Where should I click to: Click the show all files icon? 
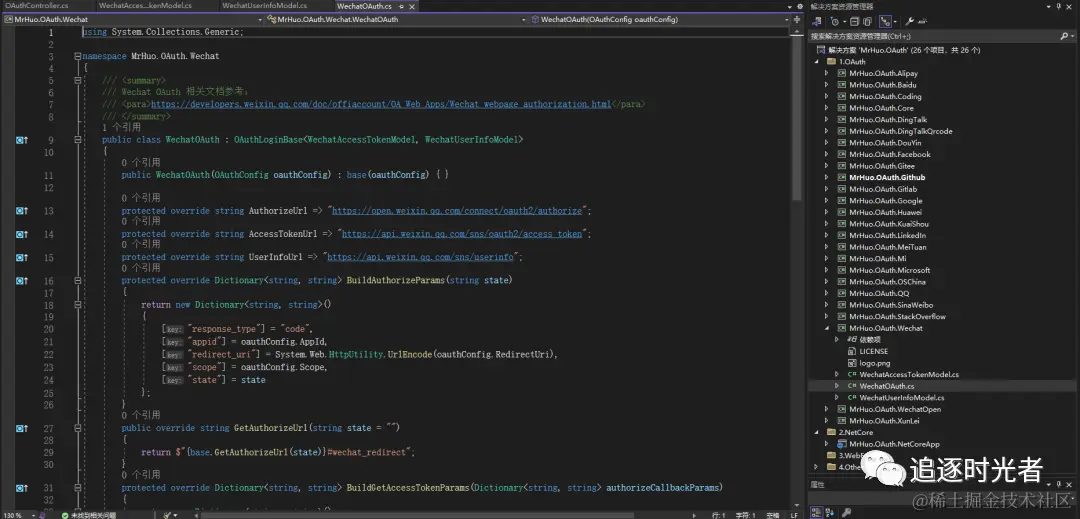tap(867, 21)
